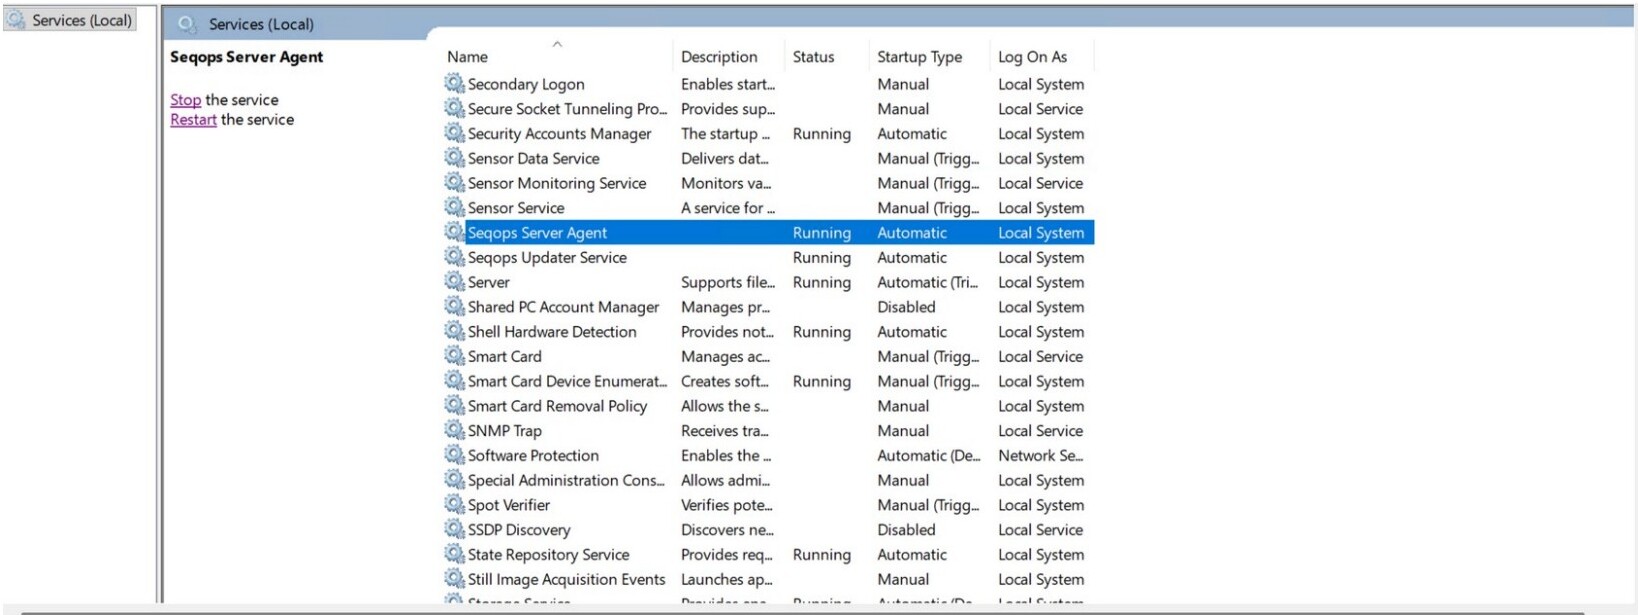Click the Services (Local) panel header icon
The width and height of the screenshot is (1638, 615).
(187, 24)
